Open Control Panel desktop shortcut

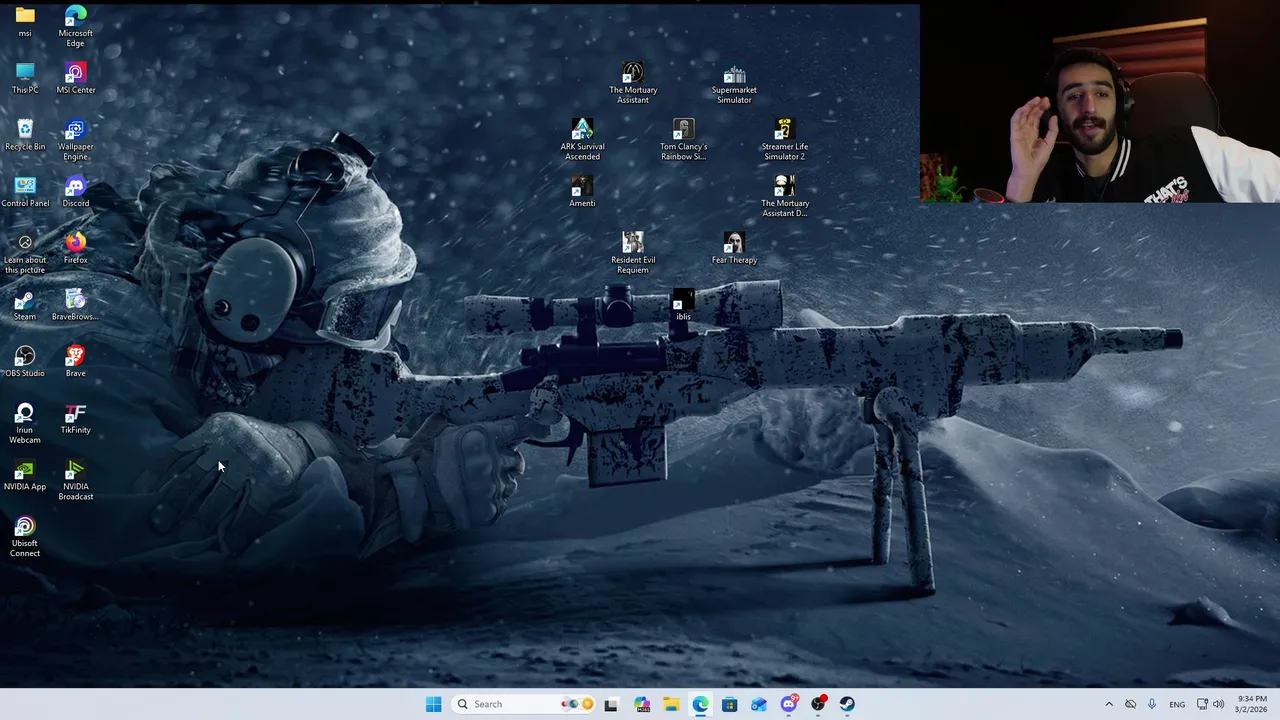(x=25, y=192)
